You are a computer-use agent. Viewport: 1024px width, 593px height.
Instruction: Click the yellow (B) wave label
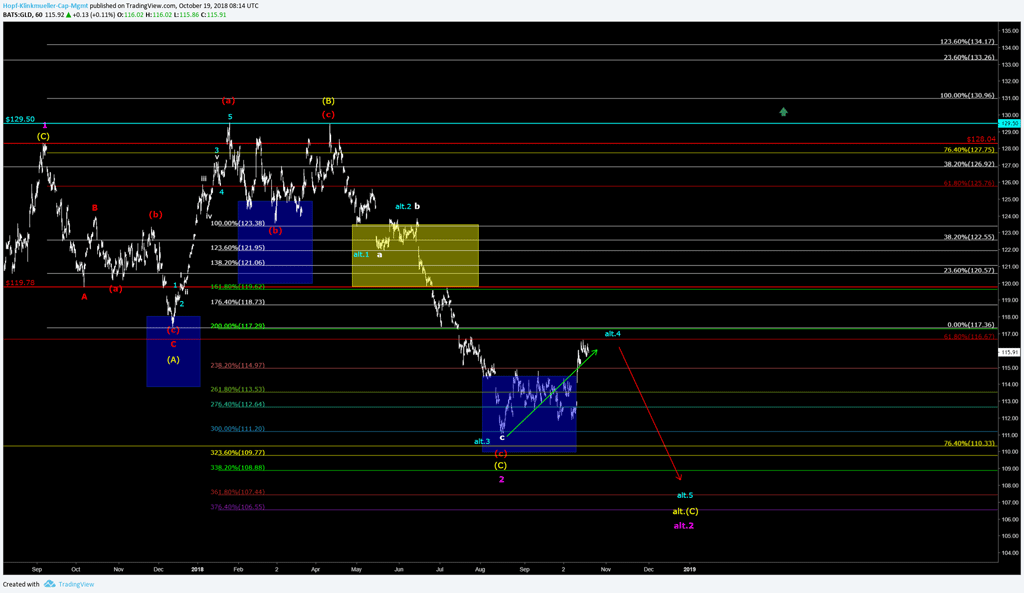(328, 101)
